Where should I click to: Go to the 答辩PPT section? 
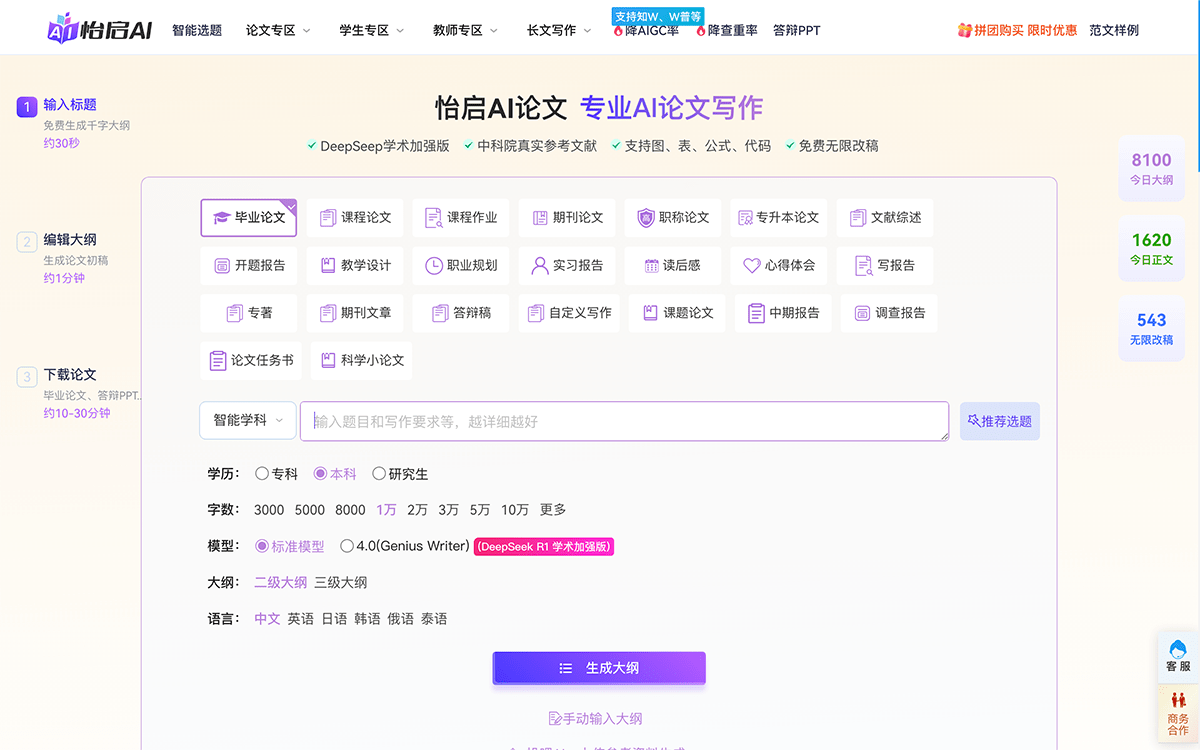point(797,30)
